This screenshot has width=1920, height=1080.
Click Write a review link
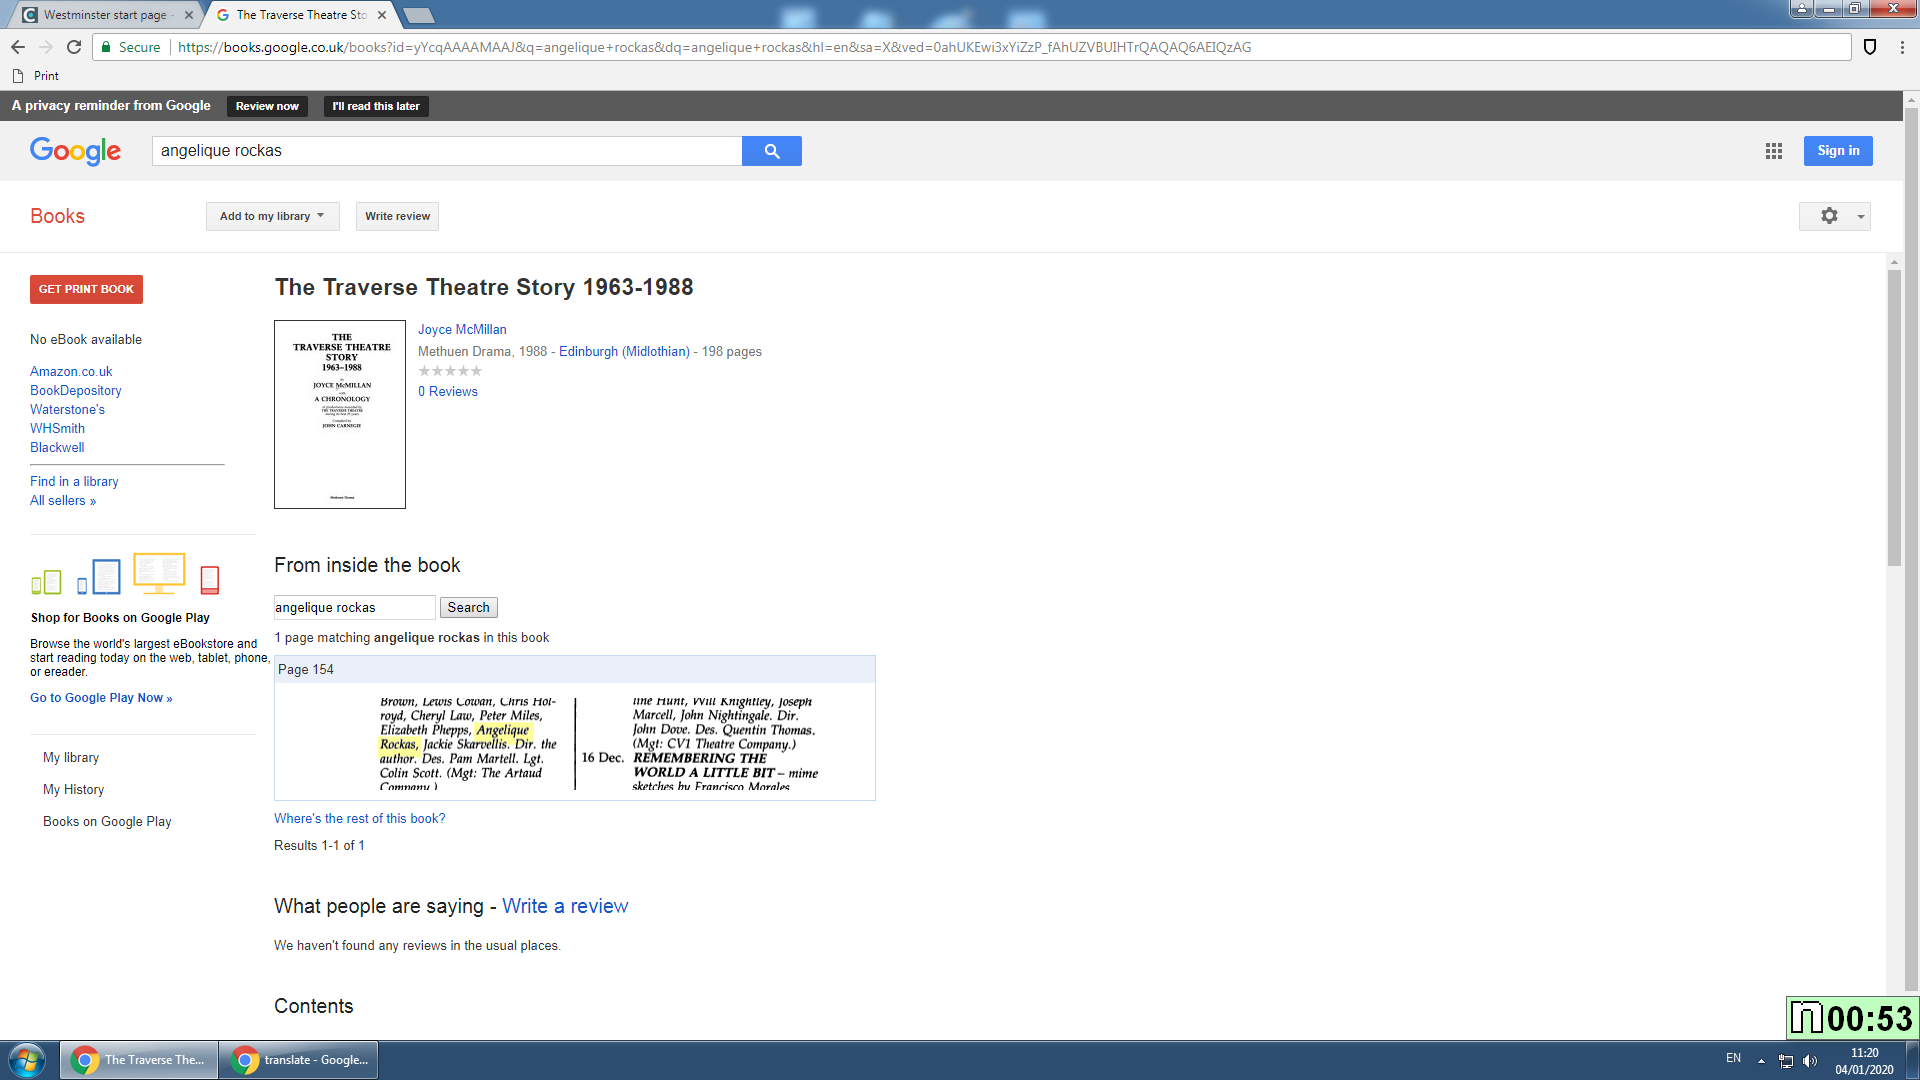click(565, 906)
